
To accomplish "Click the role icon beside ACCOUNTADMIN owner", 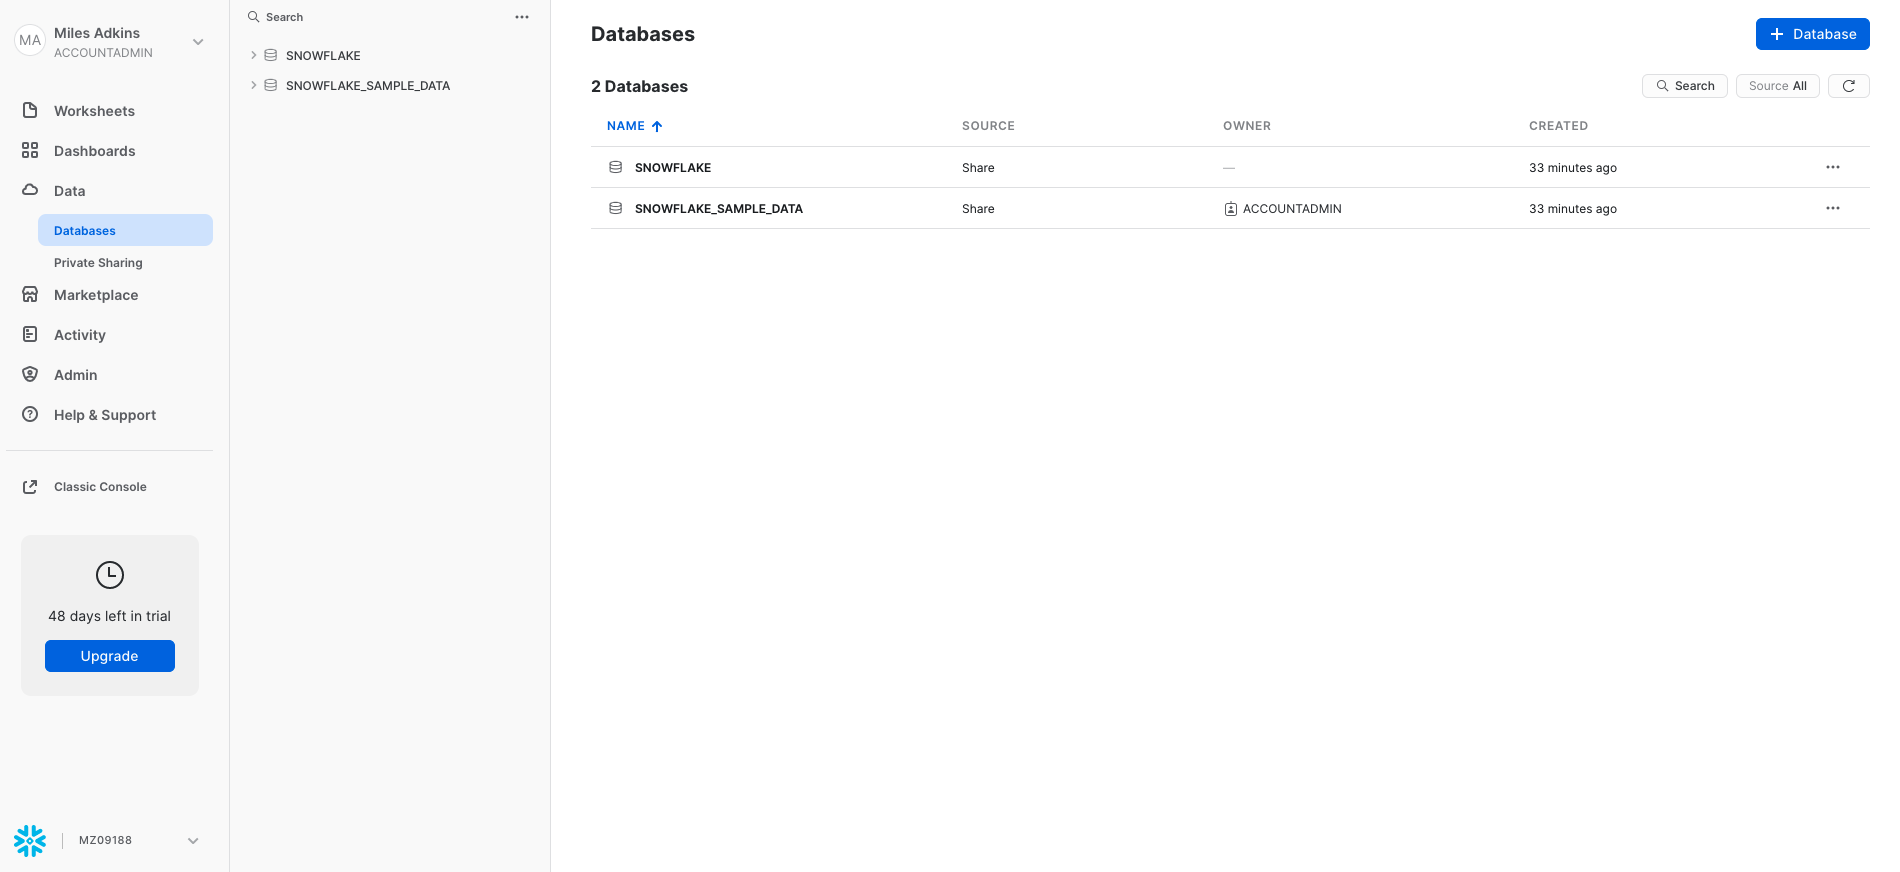I will point(1231,209).
